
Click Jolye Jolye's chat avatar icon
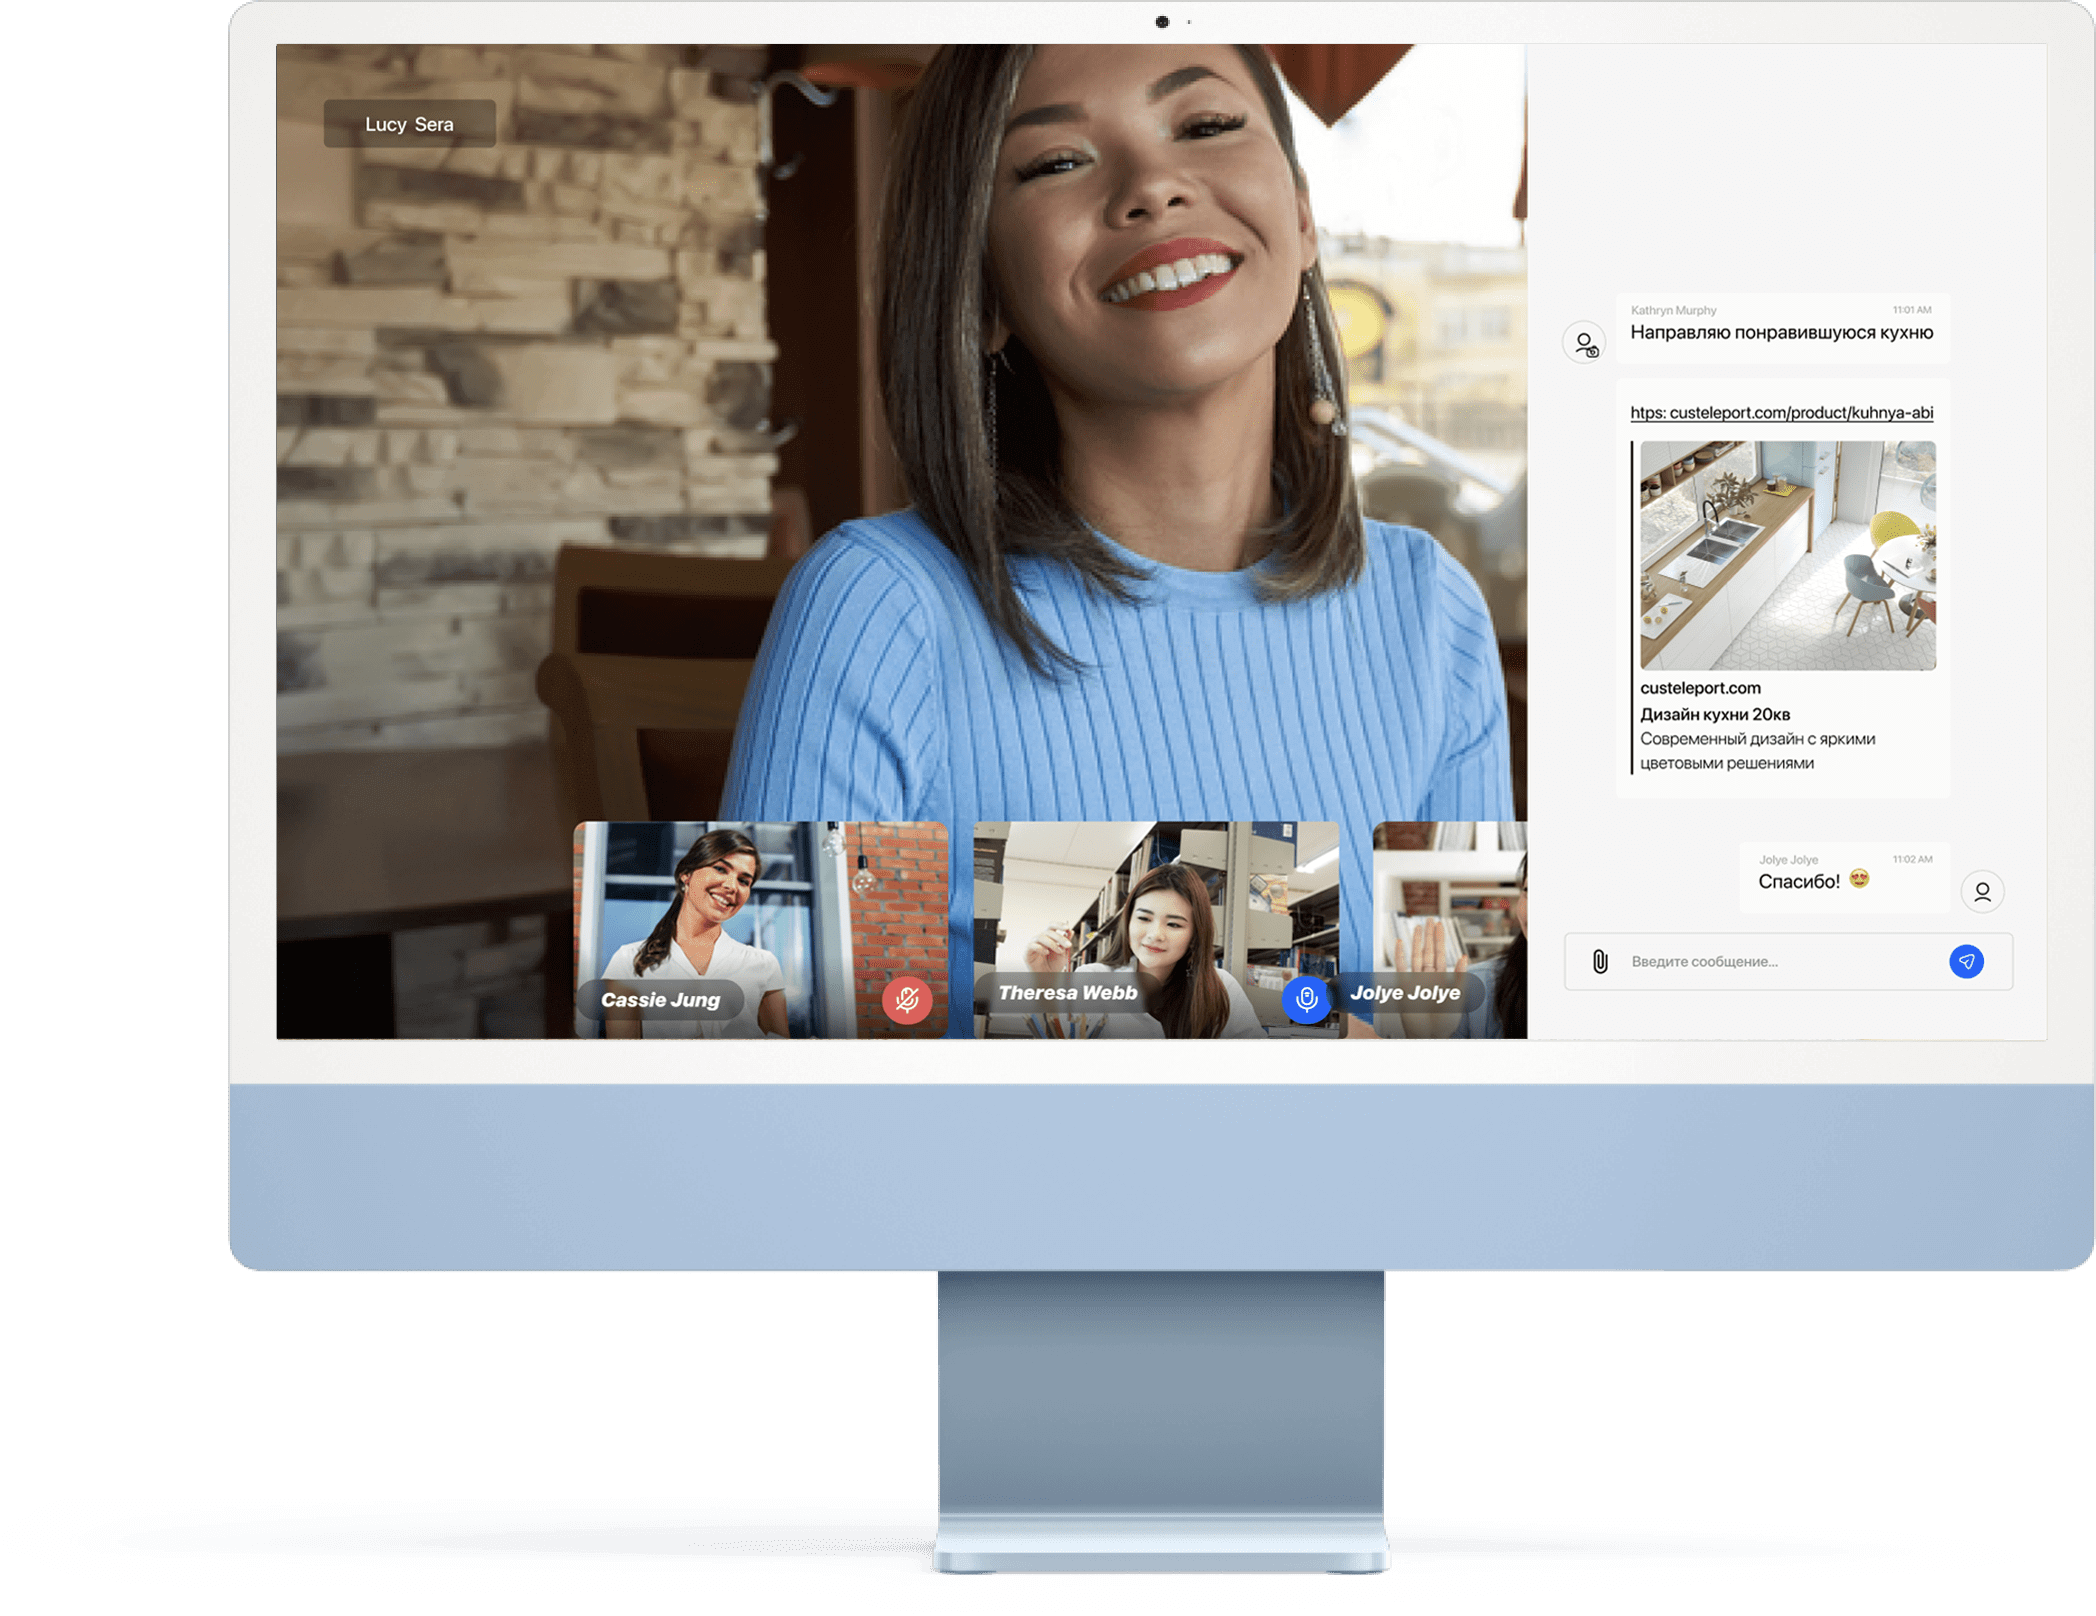1982,891
